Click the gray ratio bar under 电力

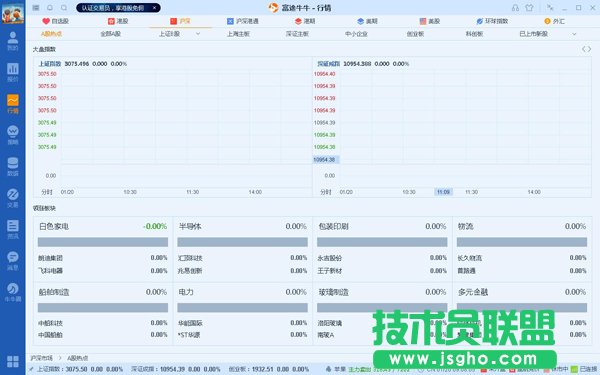242,308
